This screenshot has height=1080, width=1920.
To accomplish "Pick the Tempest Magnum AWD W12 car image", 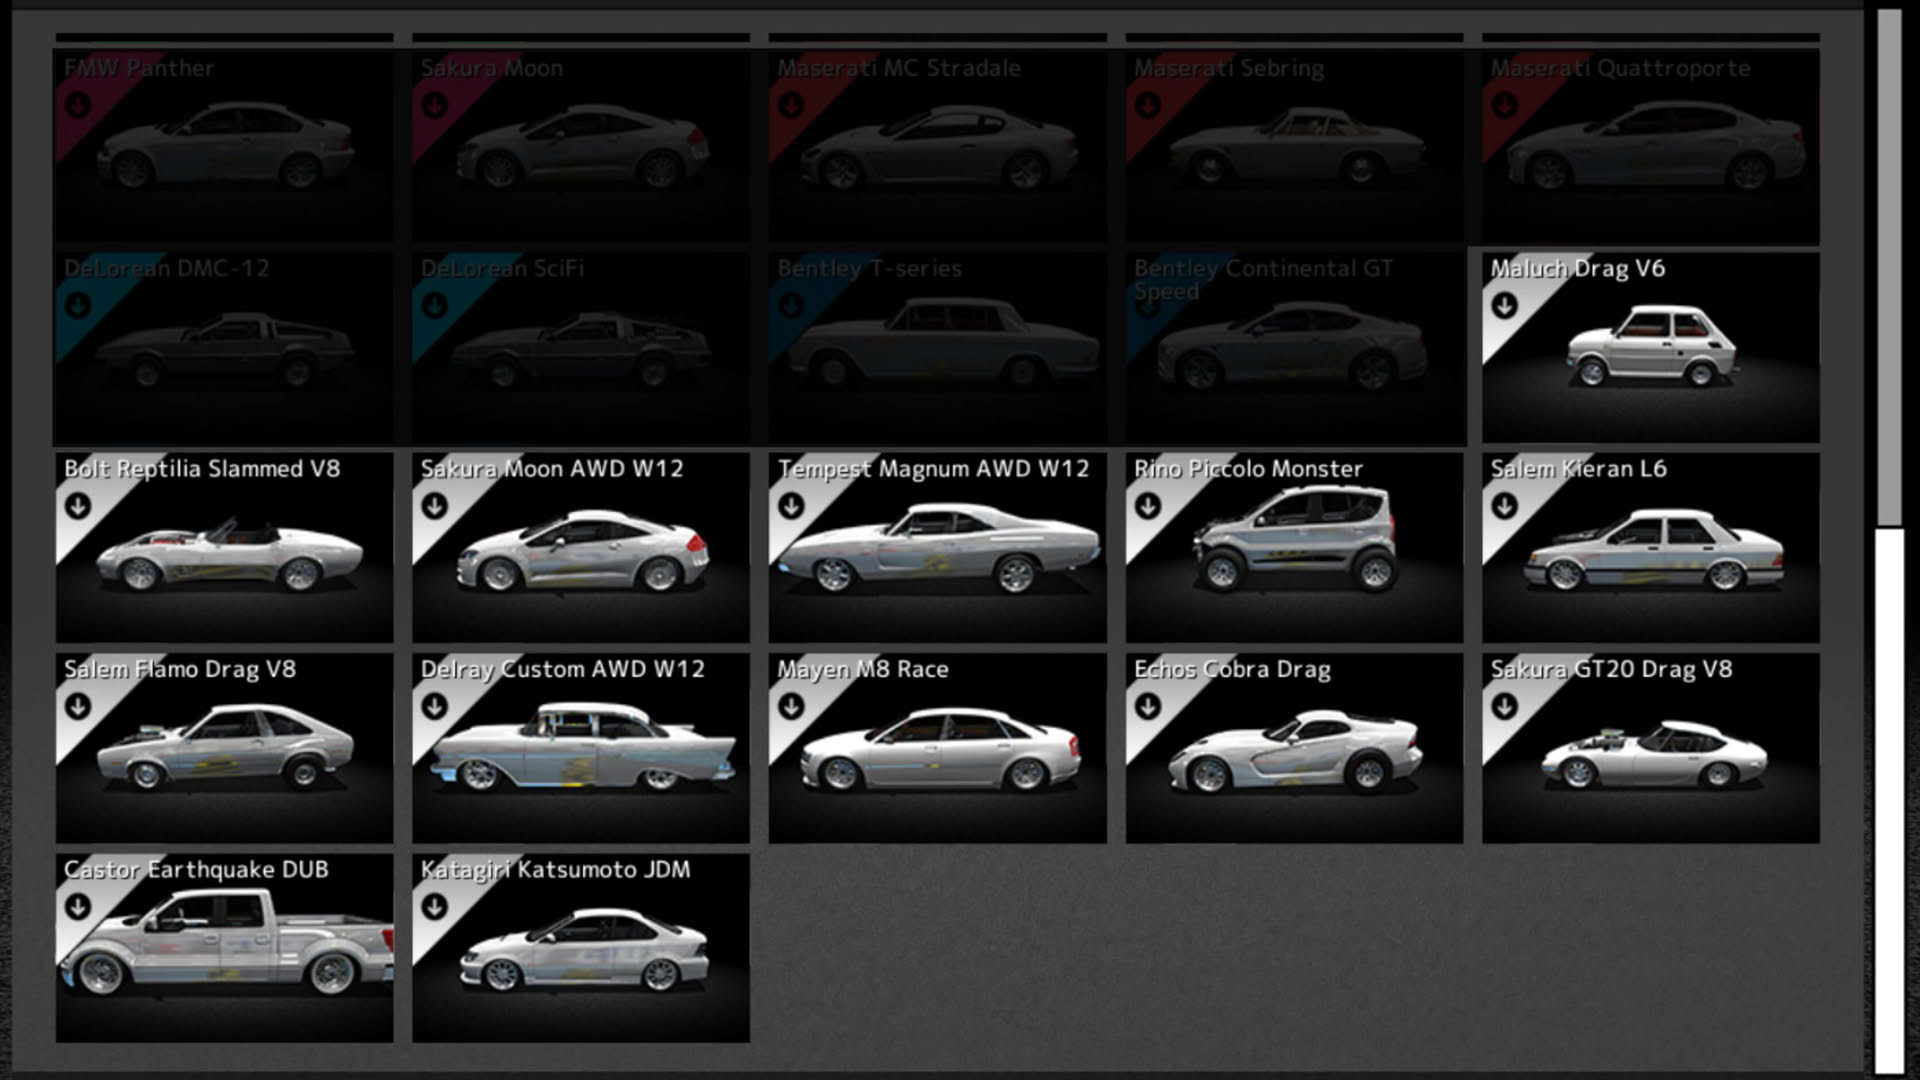I will point(938,548).
